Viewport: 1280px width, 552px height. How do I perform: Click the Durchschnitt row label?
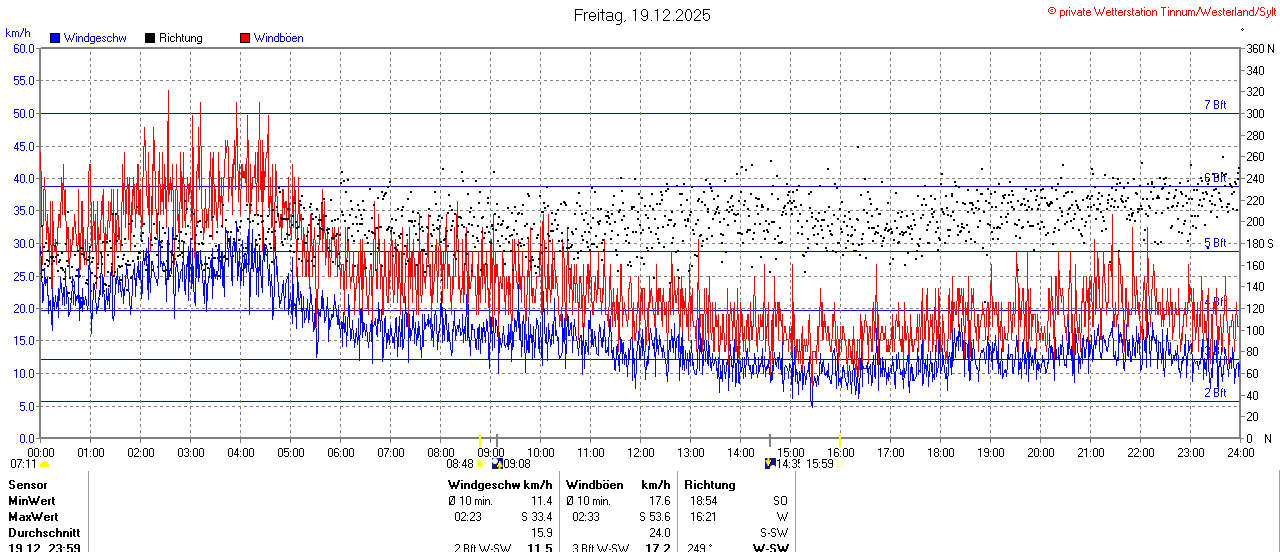pos(44,533)
